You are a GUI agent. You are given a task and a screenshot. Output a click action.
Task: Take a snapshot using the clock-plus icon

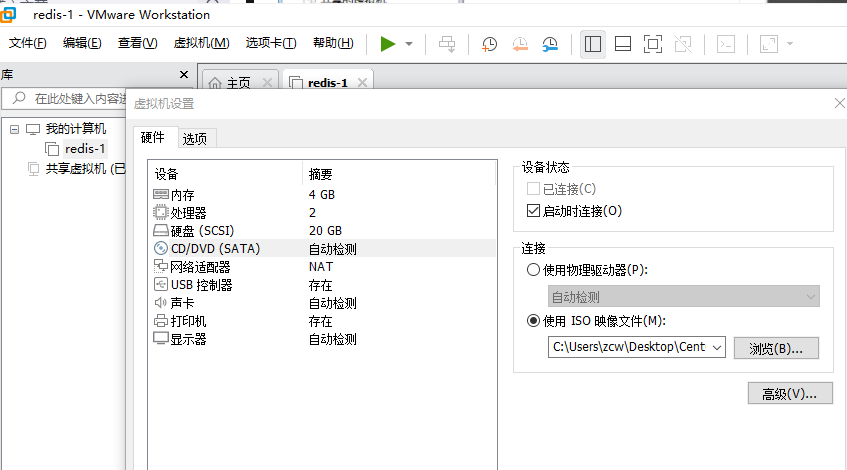click(x=489, y=44)
